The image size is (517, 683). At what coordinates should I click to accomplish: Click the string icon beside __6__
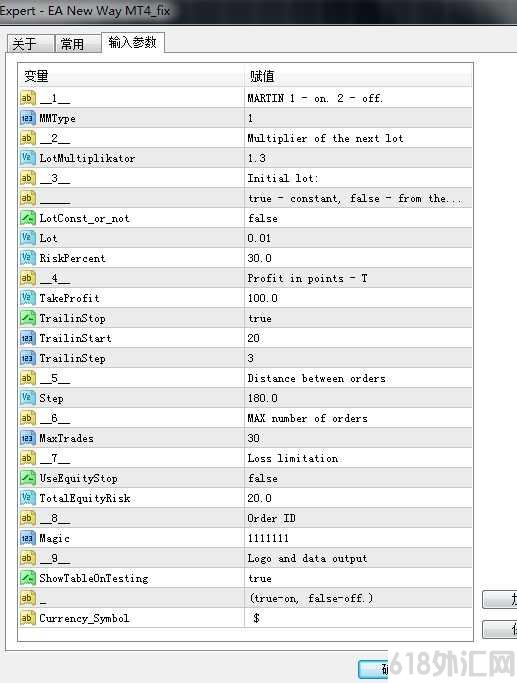pyautogui.click(x=27, y=418)
